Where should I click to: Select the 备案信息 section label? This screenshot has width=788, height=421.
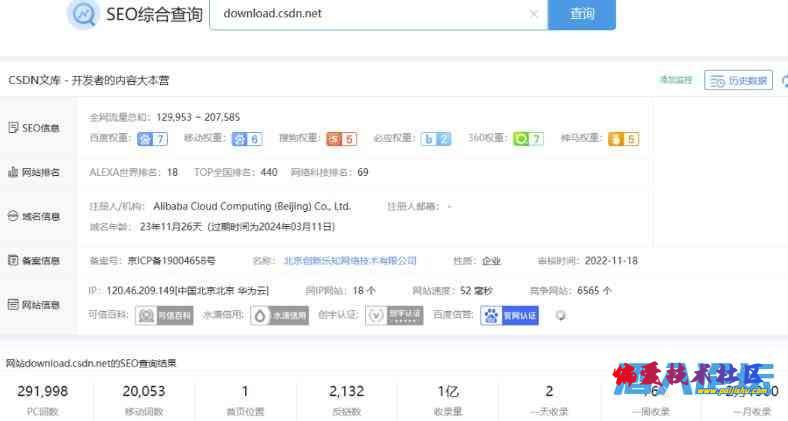[x=35, y=261]
